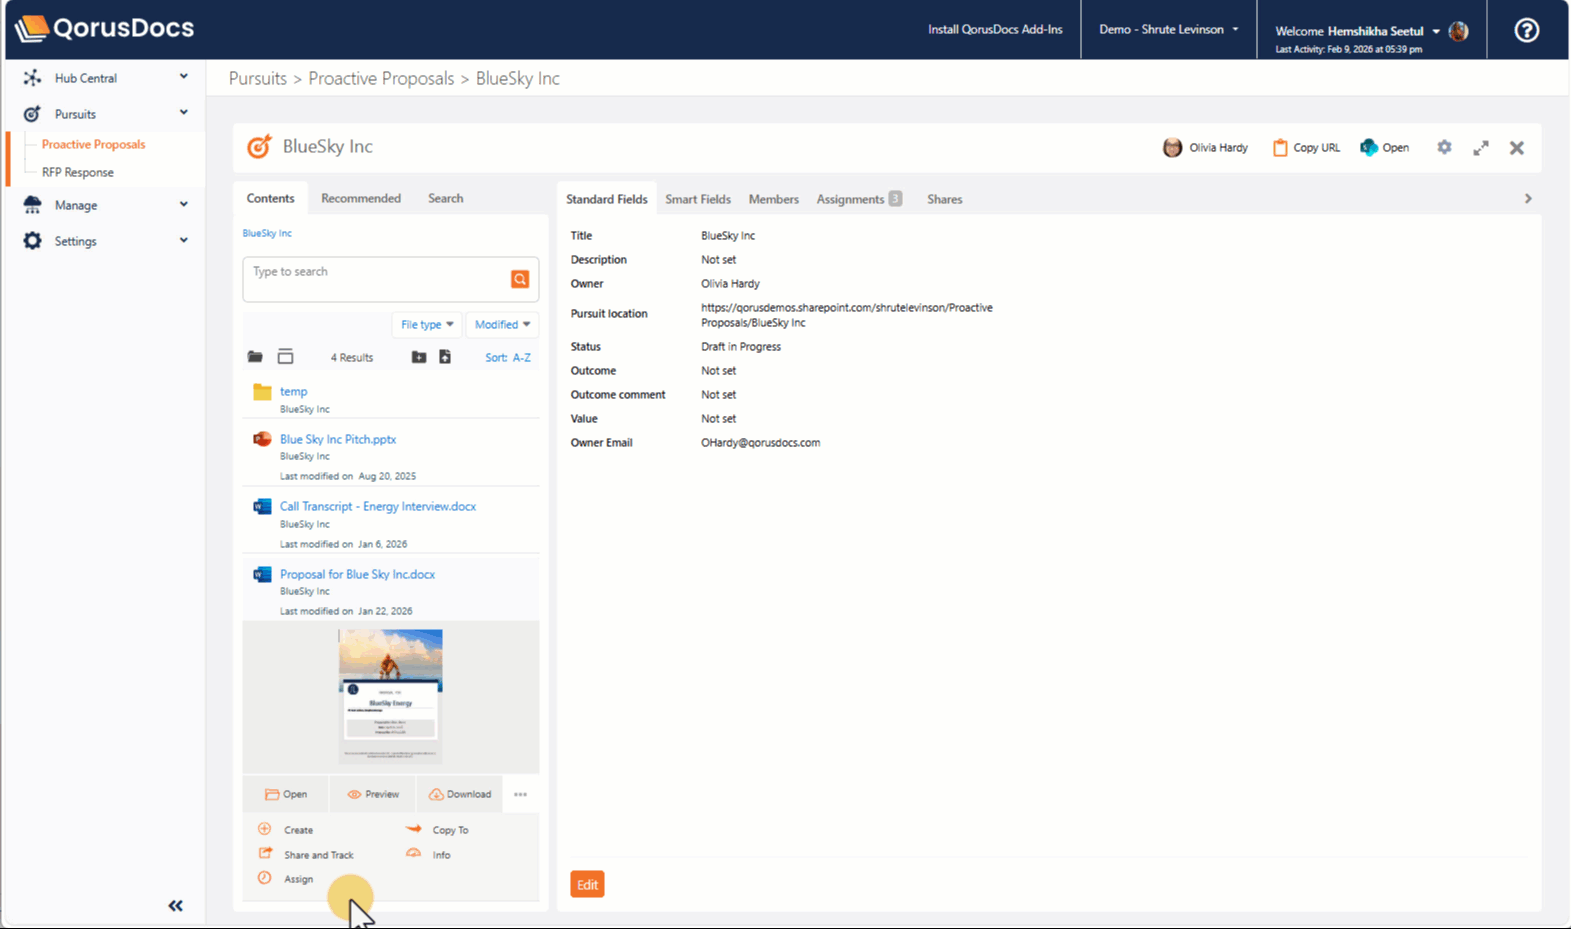Switch to the Recommended tab
1571x929 pixels.
click(x=361, y=198)
